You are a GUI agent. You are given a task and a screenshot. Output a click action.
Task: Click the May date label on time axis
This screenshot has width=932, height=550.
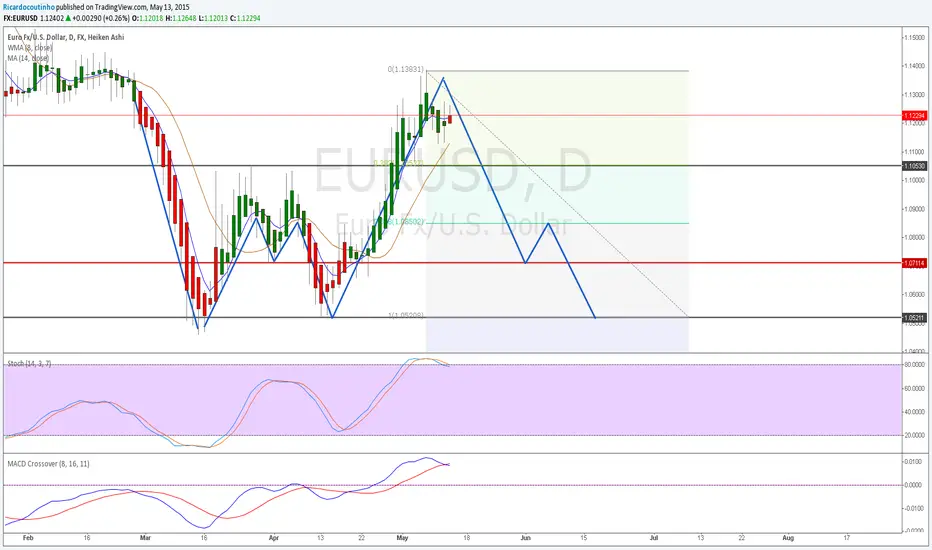click(x=402, y=538)
